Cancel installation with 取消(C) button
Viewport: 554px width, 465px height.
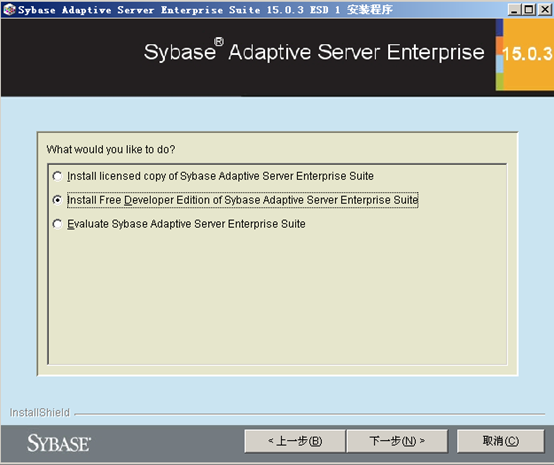(501, 441)
